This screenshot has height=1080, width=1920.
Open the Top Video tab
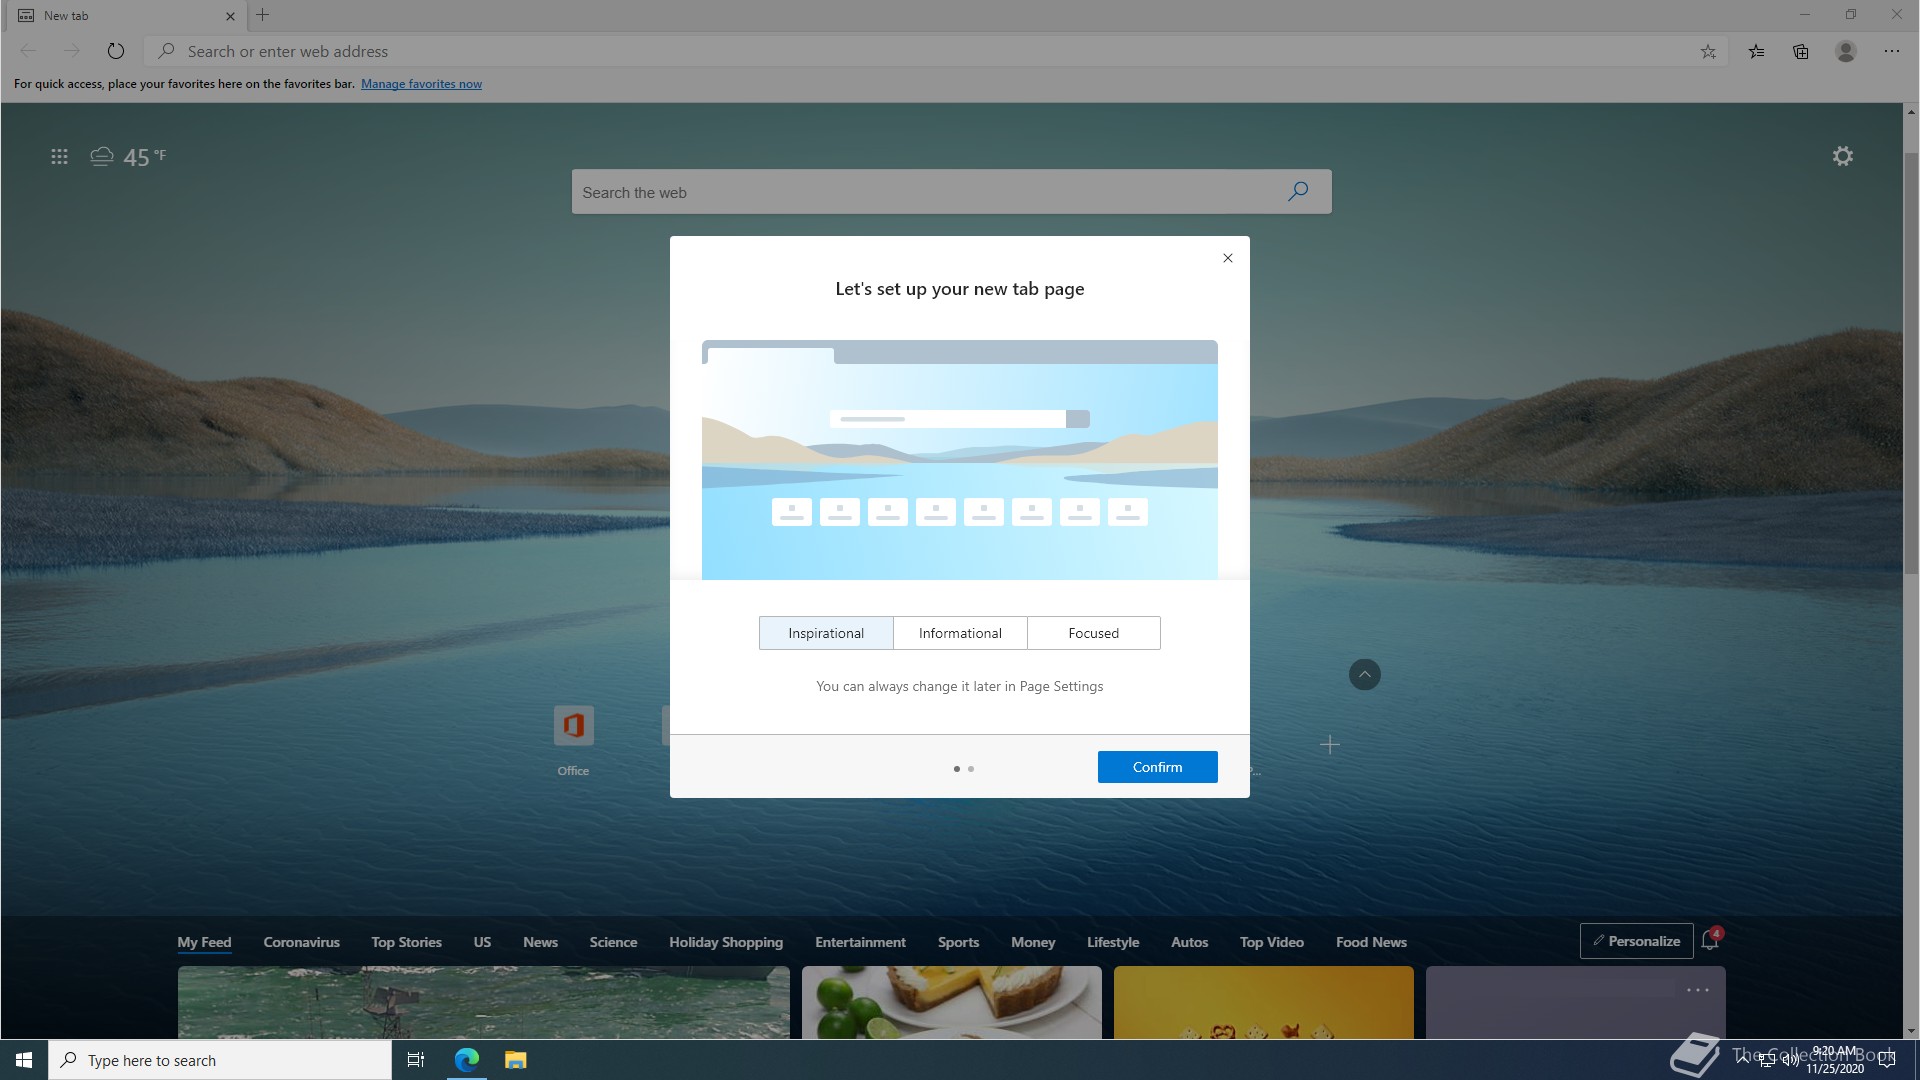pos(1271,942)
